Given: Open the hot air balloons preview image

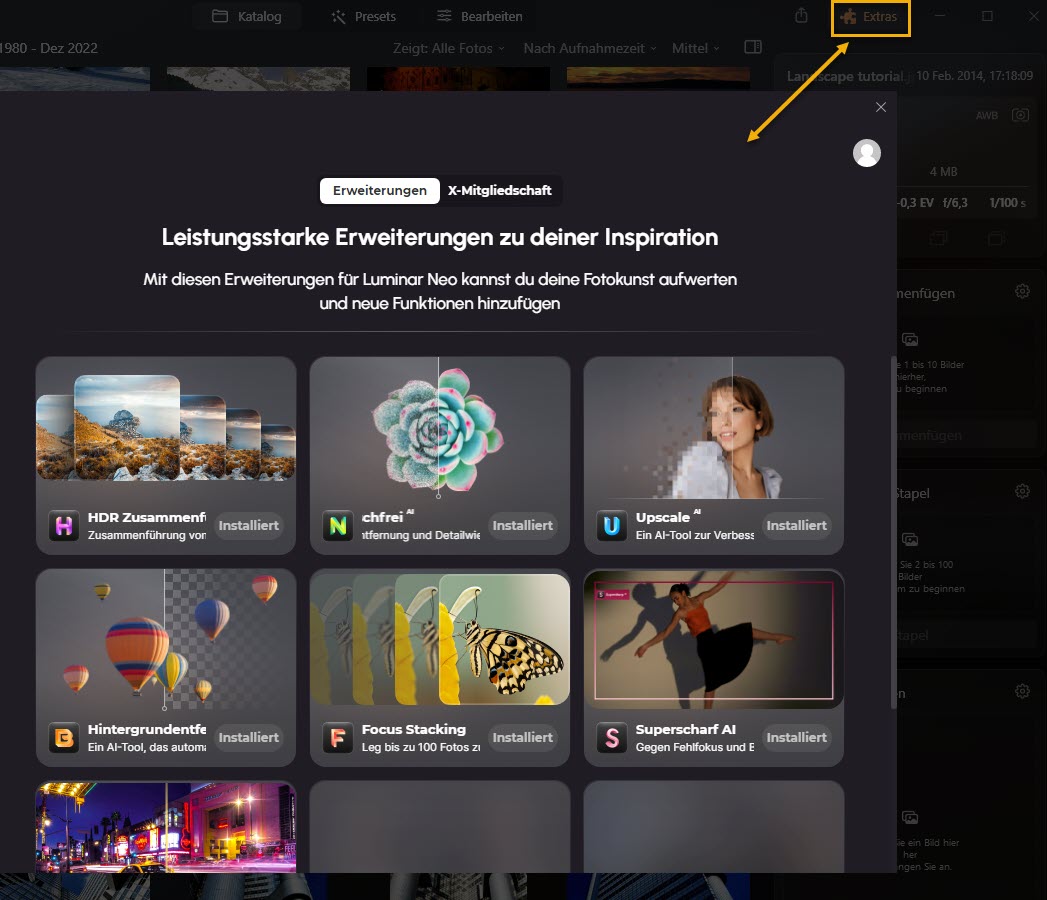Looking at the screenshot, I should (x=166, y=640).
